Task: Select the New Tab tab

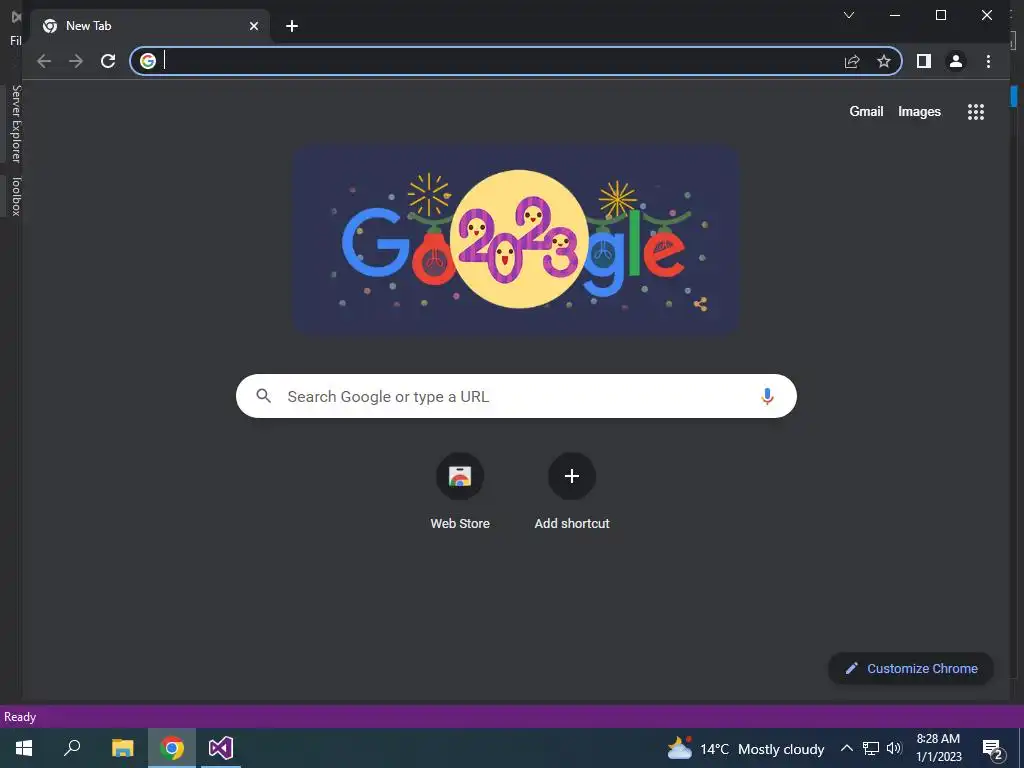Action: point(150,26)
